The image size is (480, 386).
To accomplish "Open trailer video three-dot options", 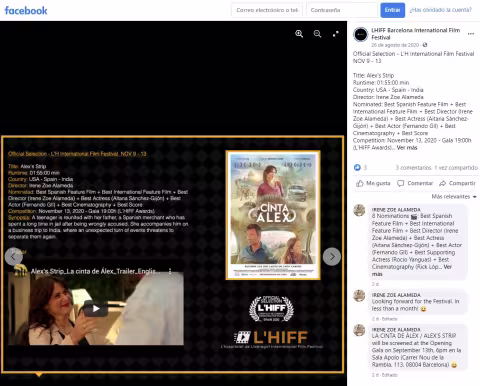I will point(170,271).
